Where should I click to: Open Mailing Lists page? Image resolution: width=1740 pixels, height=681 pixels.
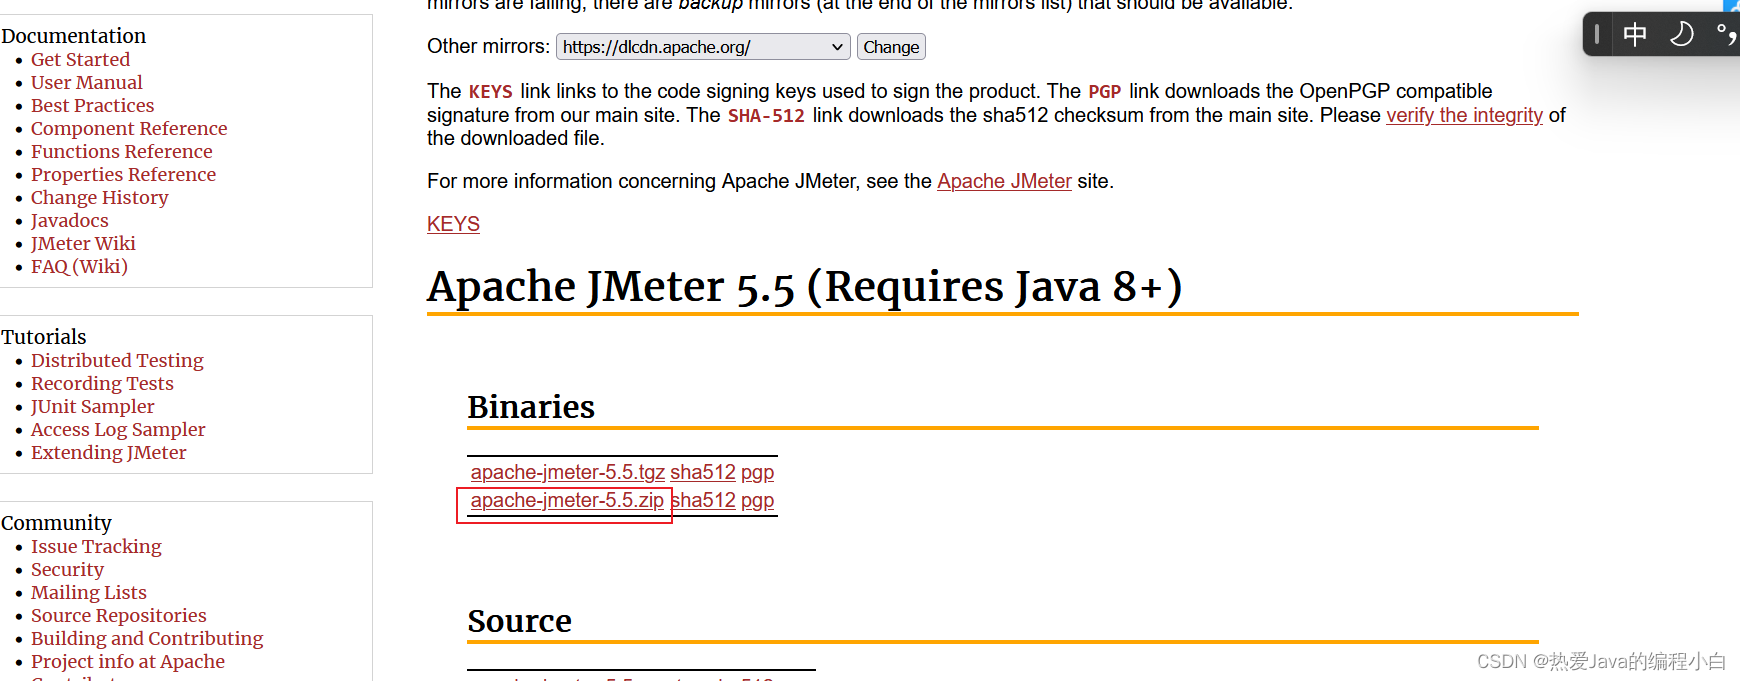pos(88,593)
